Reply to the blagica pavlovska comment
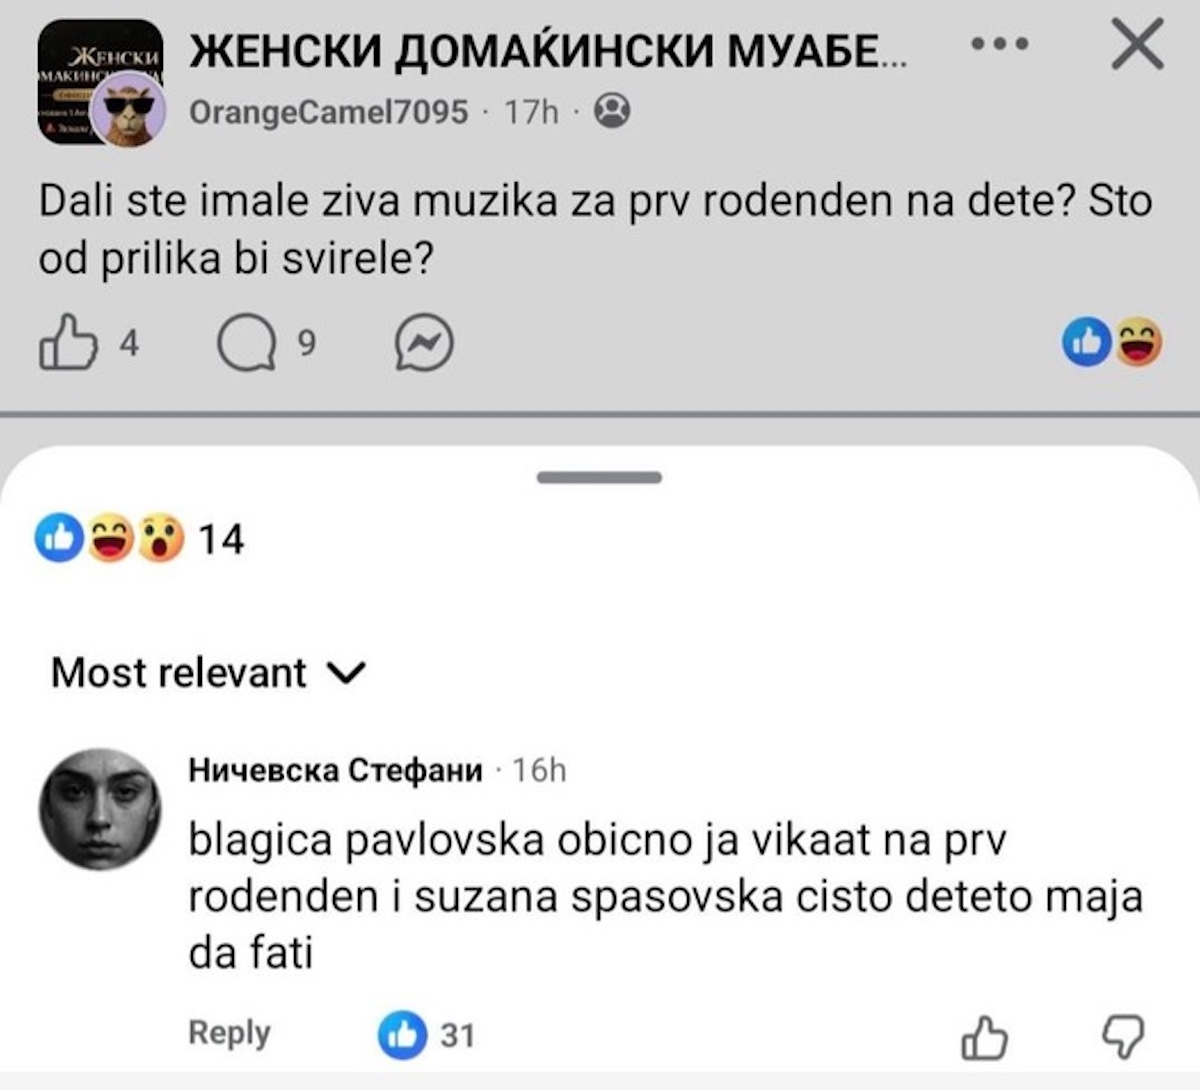The height and width of the screenshot is (1090, 1200). (x=229, y=1033)
